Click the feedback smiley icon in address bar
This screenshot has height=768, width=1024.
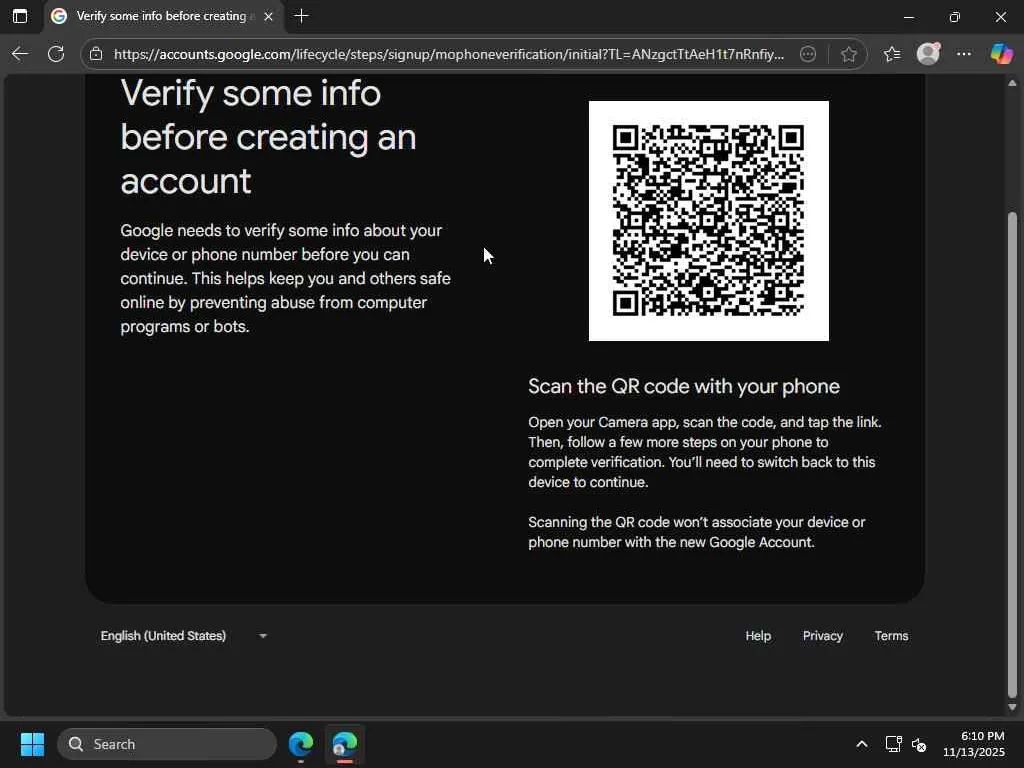click(808, 54)
